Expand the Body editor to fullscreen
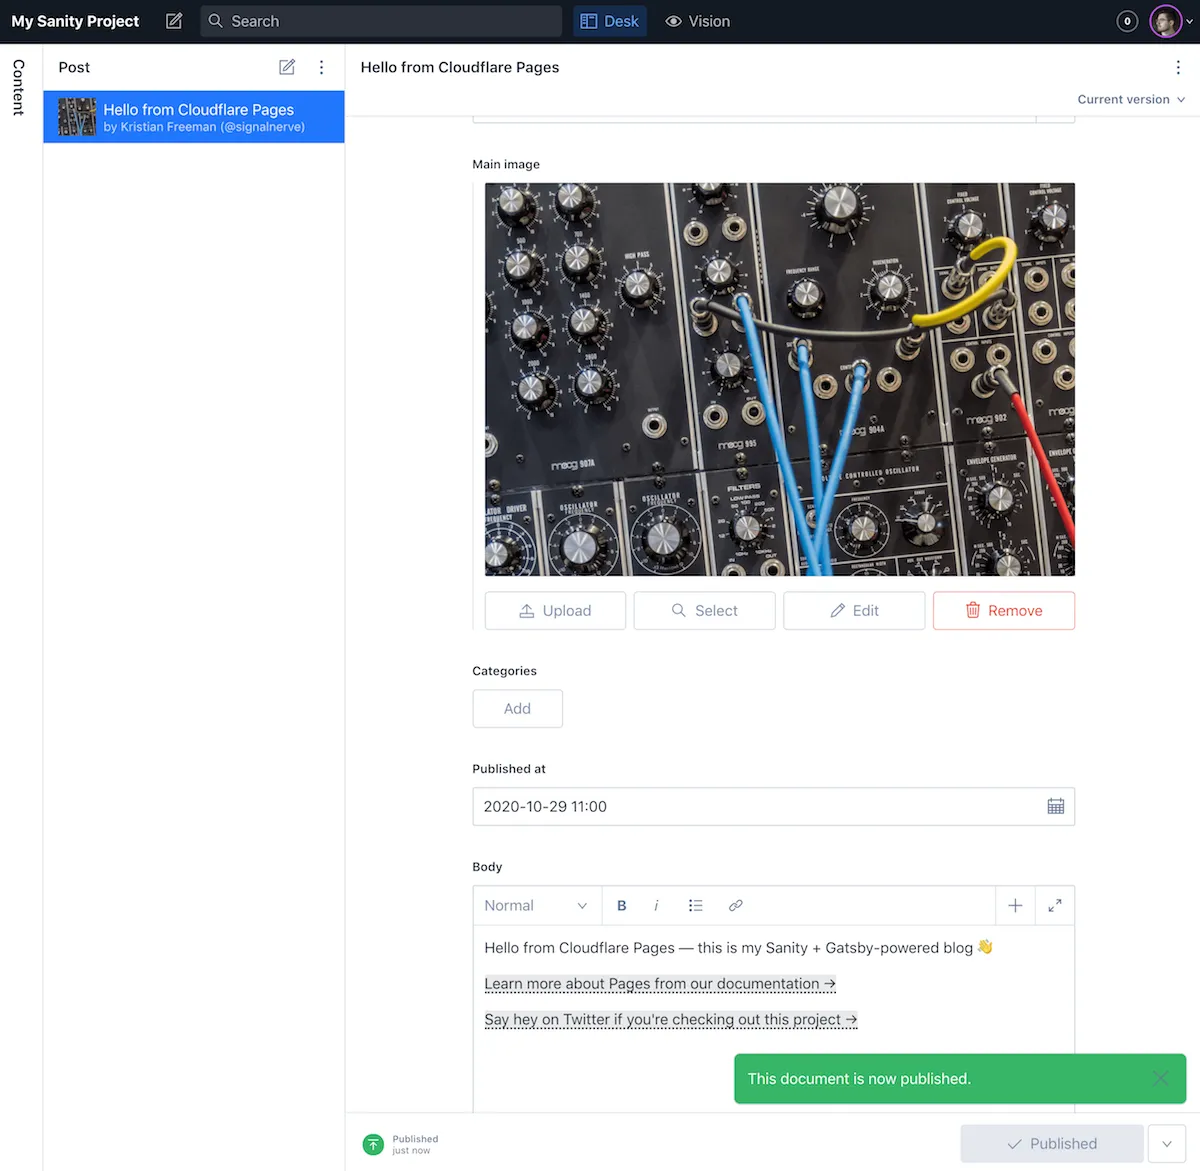Viewport: 1200px width, 1171px height. point(1054,905)
